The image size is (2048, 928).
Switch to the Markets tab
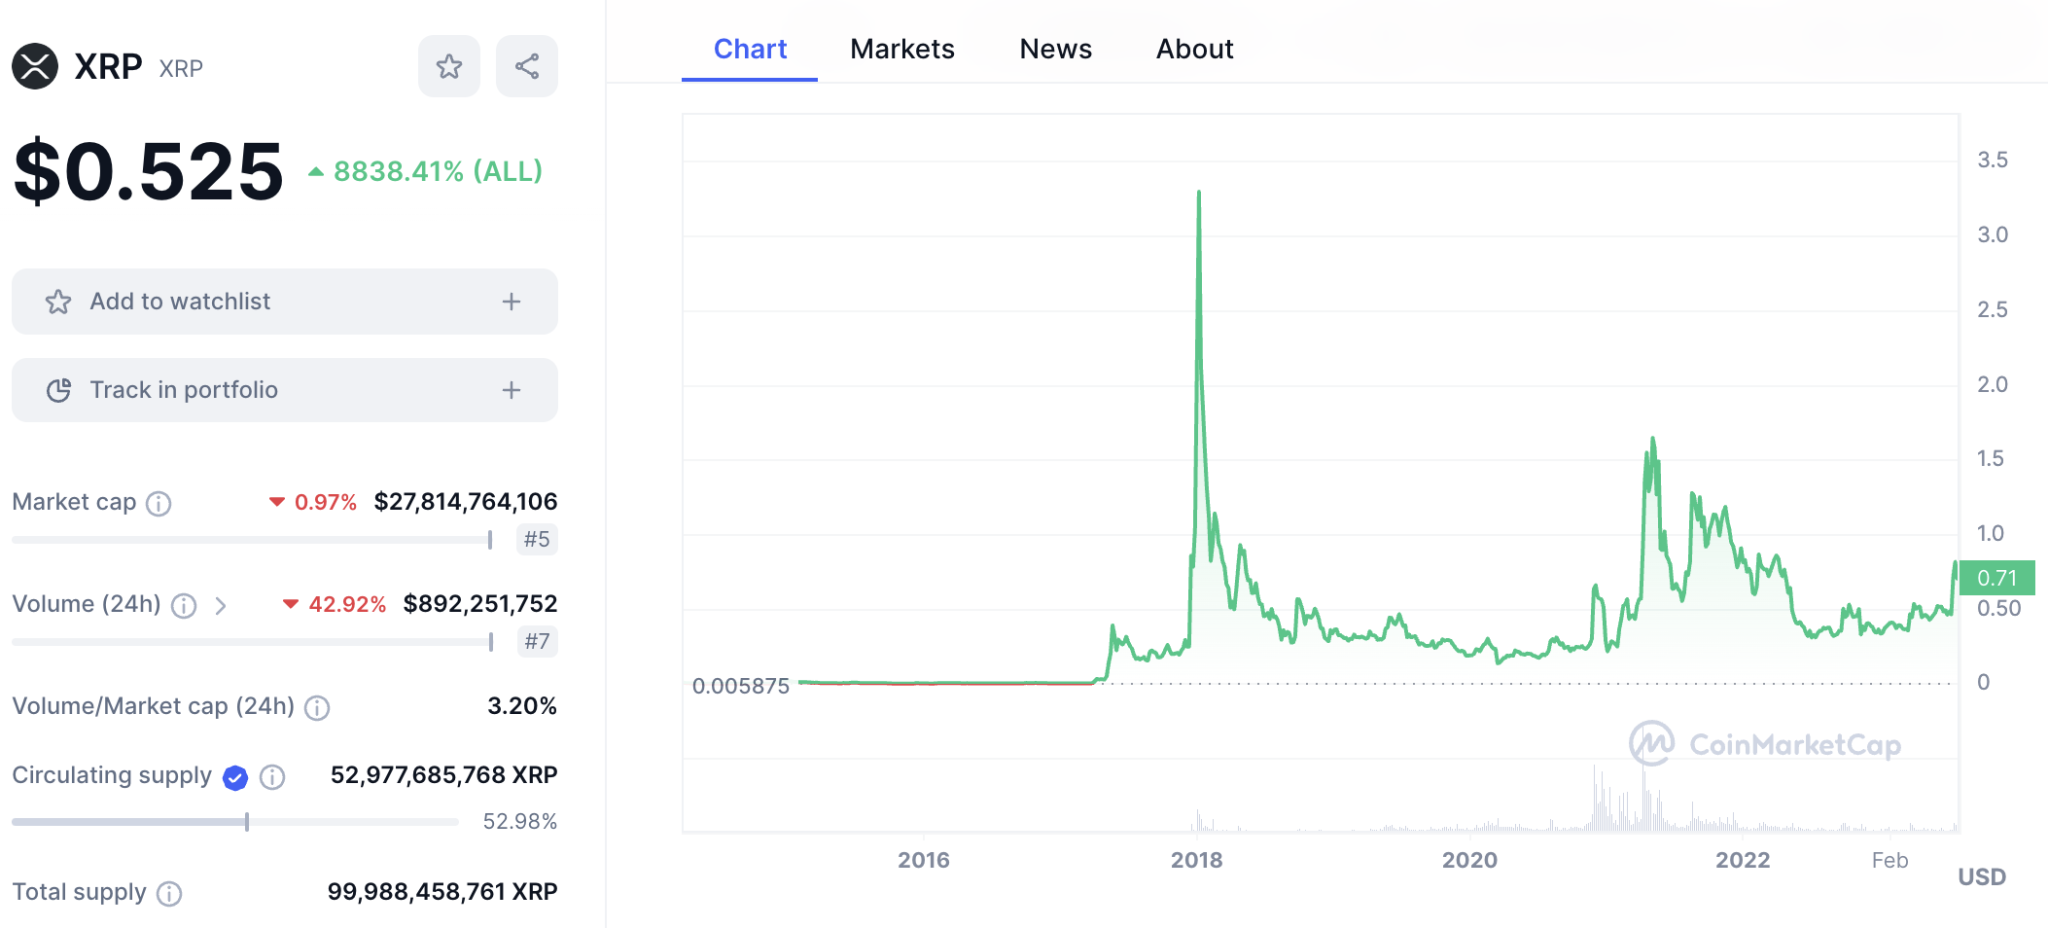coord(902,49)
